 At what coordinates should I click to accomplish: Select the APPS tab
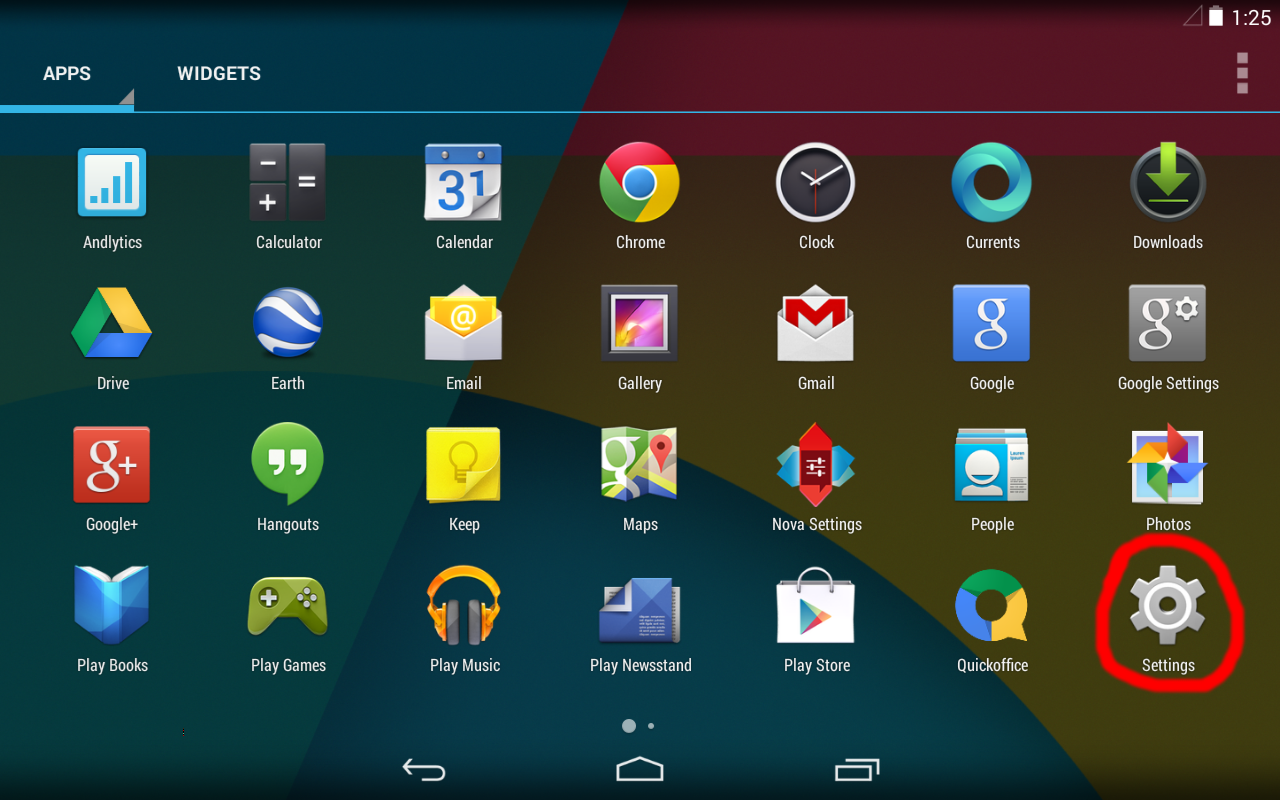click(x=67, y=73)
